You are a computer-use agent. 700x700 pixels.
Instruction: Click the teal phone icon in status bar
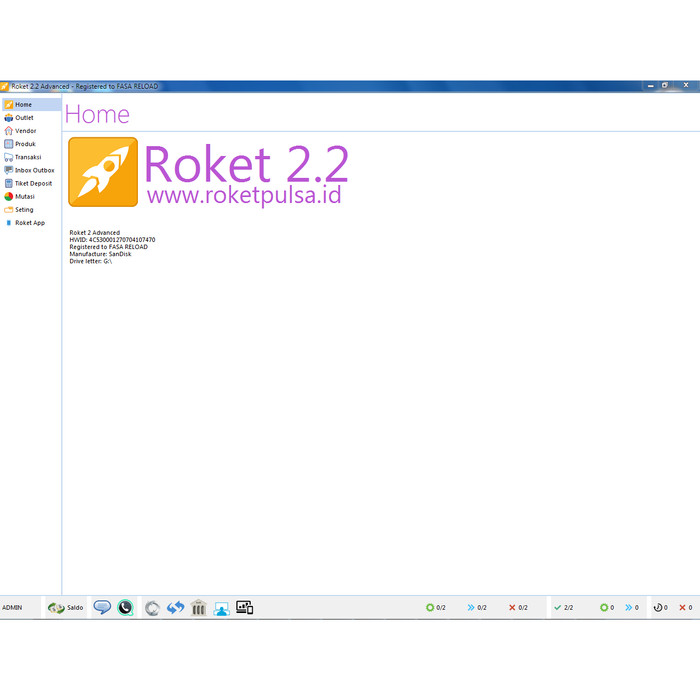coord(125,607)
